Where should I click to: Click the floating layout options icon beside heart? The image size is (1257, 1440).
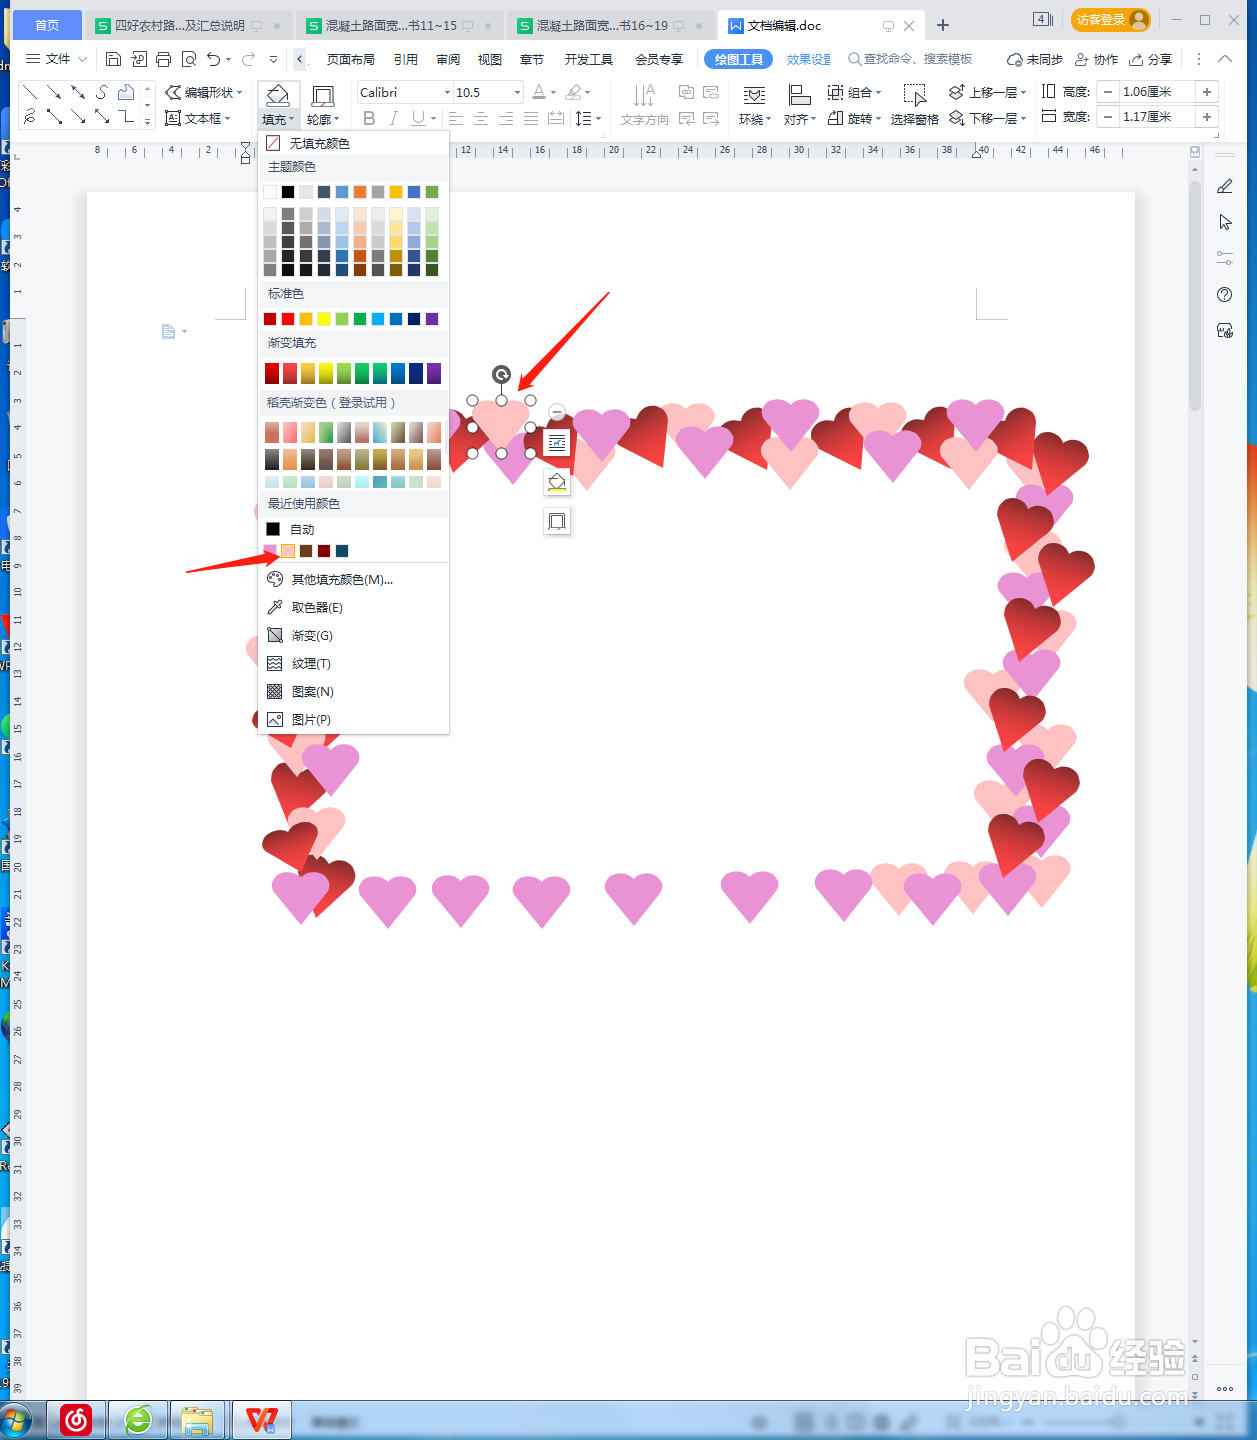pos(557,442)
